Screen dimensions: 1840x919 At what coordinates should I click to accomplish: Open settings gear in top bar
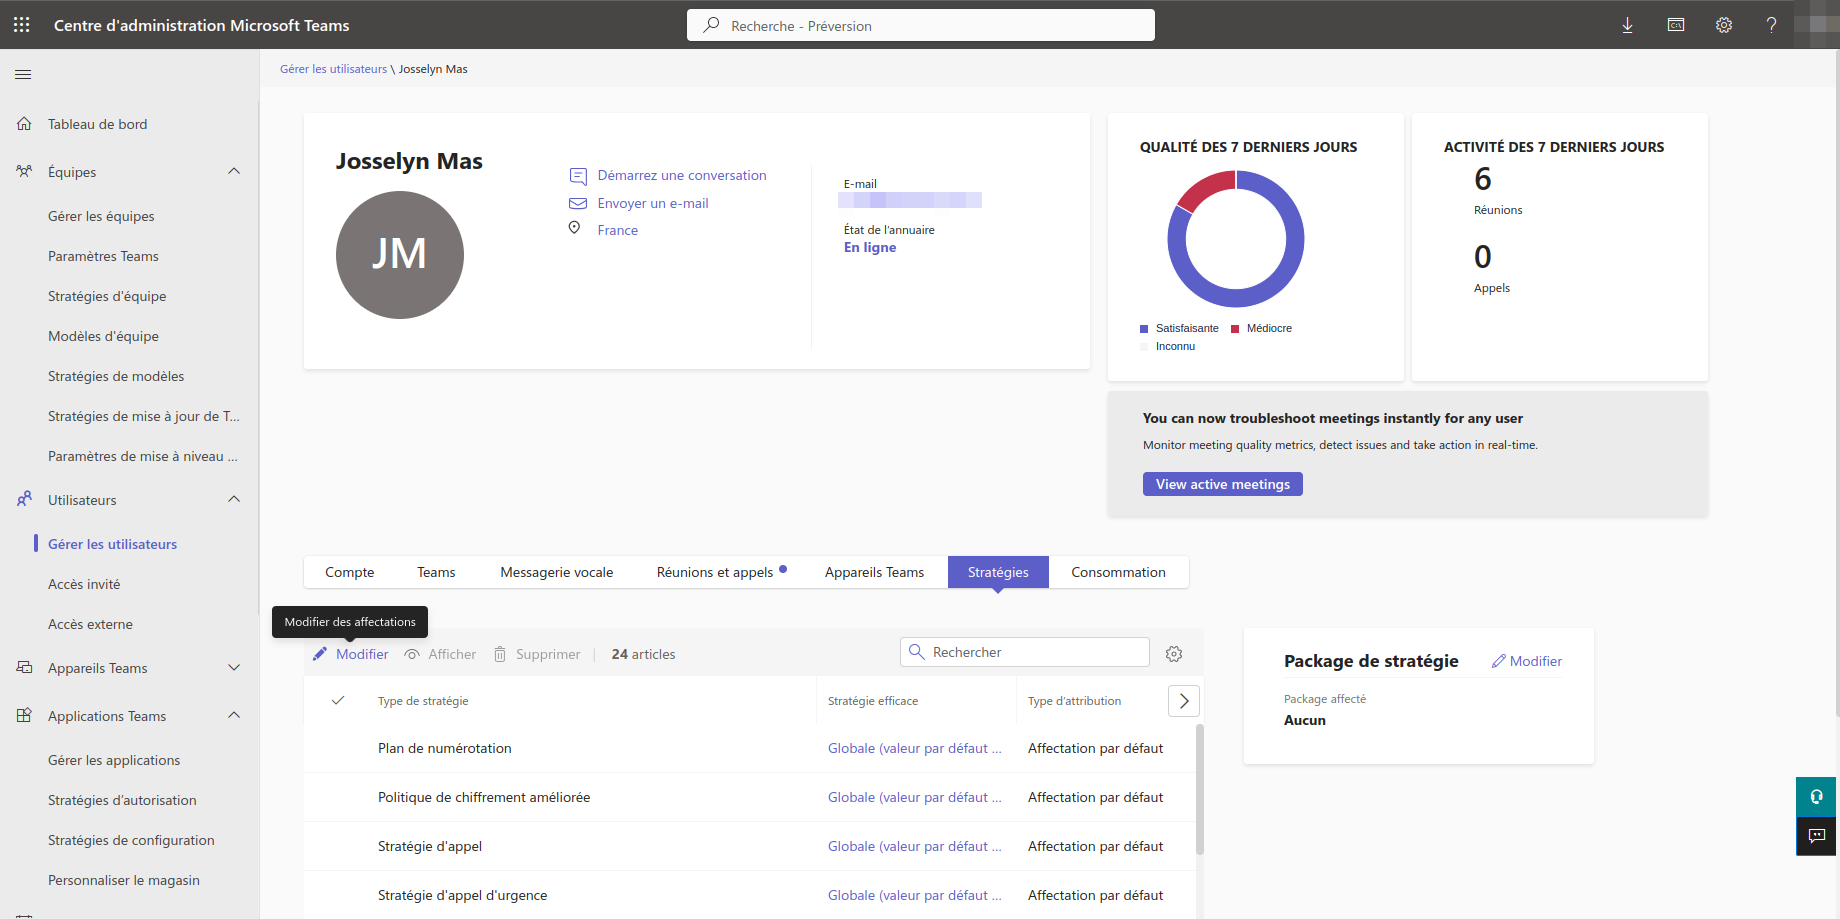tap(1723, 25)
